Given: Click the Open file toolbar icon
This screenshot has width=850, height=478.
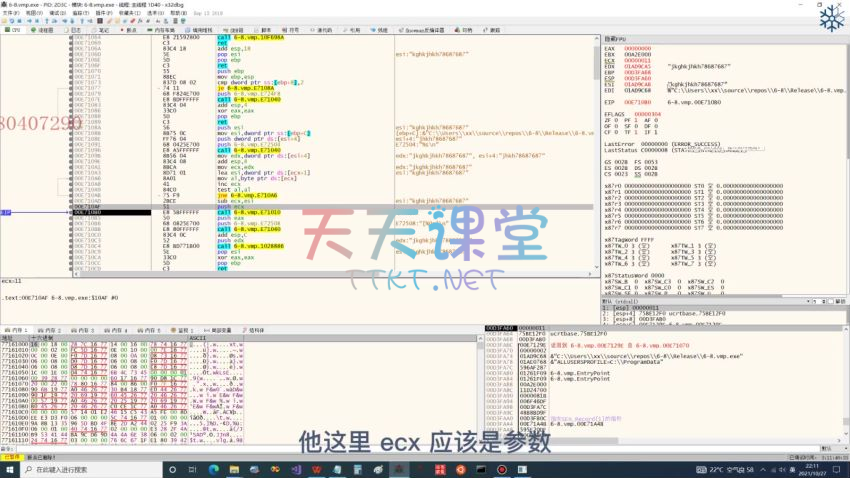Looking at the screenshot, I should pos(5,20).
